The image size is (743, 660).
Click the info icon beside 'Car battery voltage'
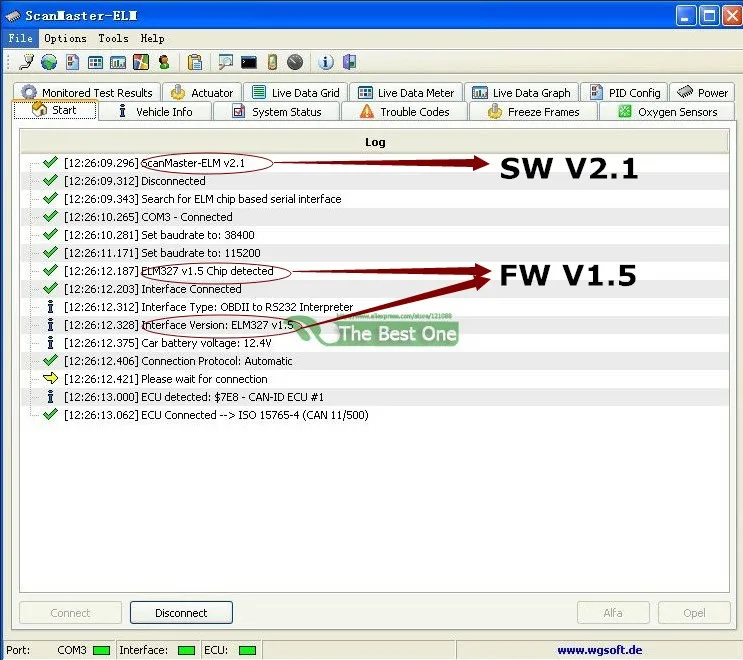(x=50, y=343)
